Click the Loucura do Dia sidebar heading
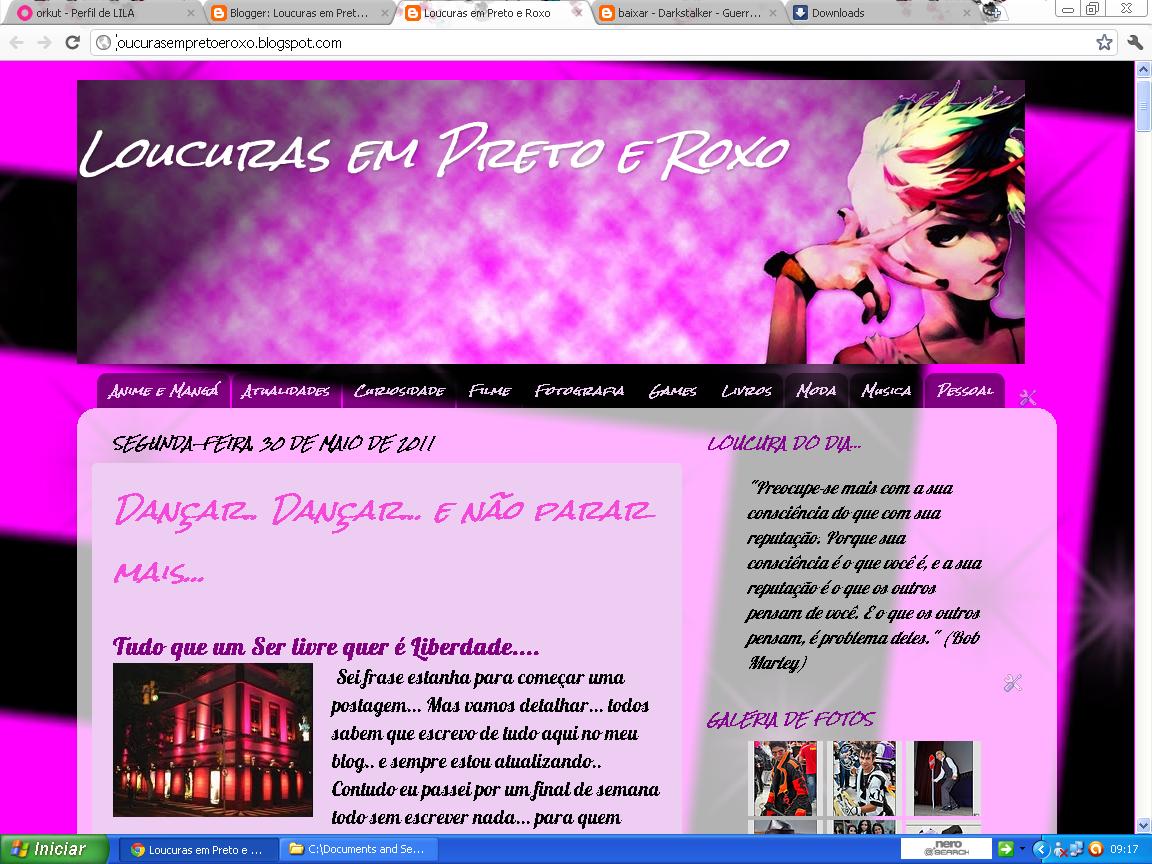Image resolution: width=1152 pixels, height=864 pixels. click(783, 443)
